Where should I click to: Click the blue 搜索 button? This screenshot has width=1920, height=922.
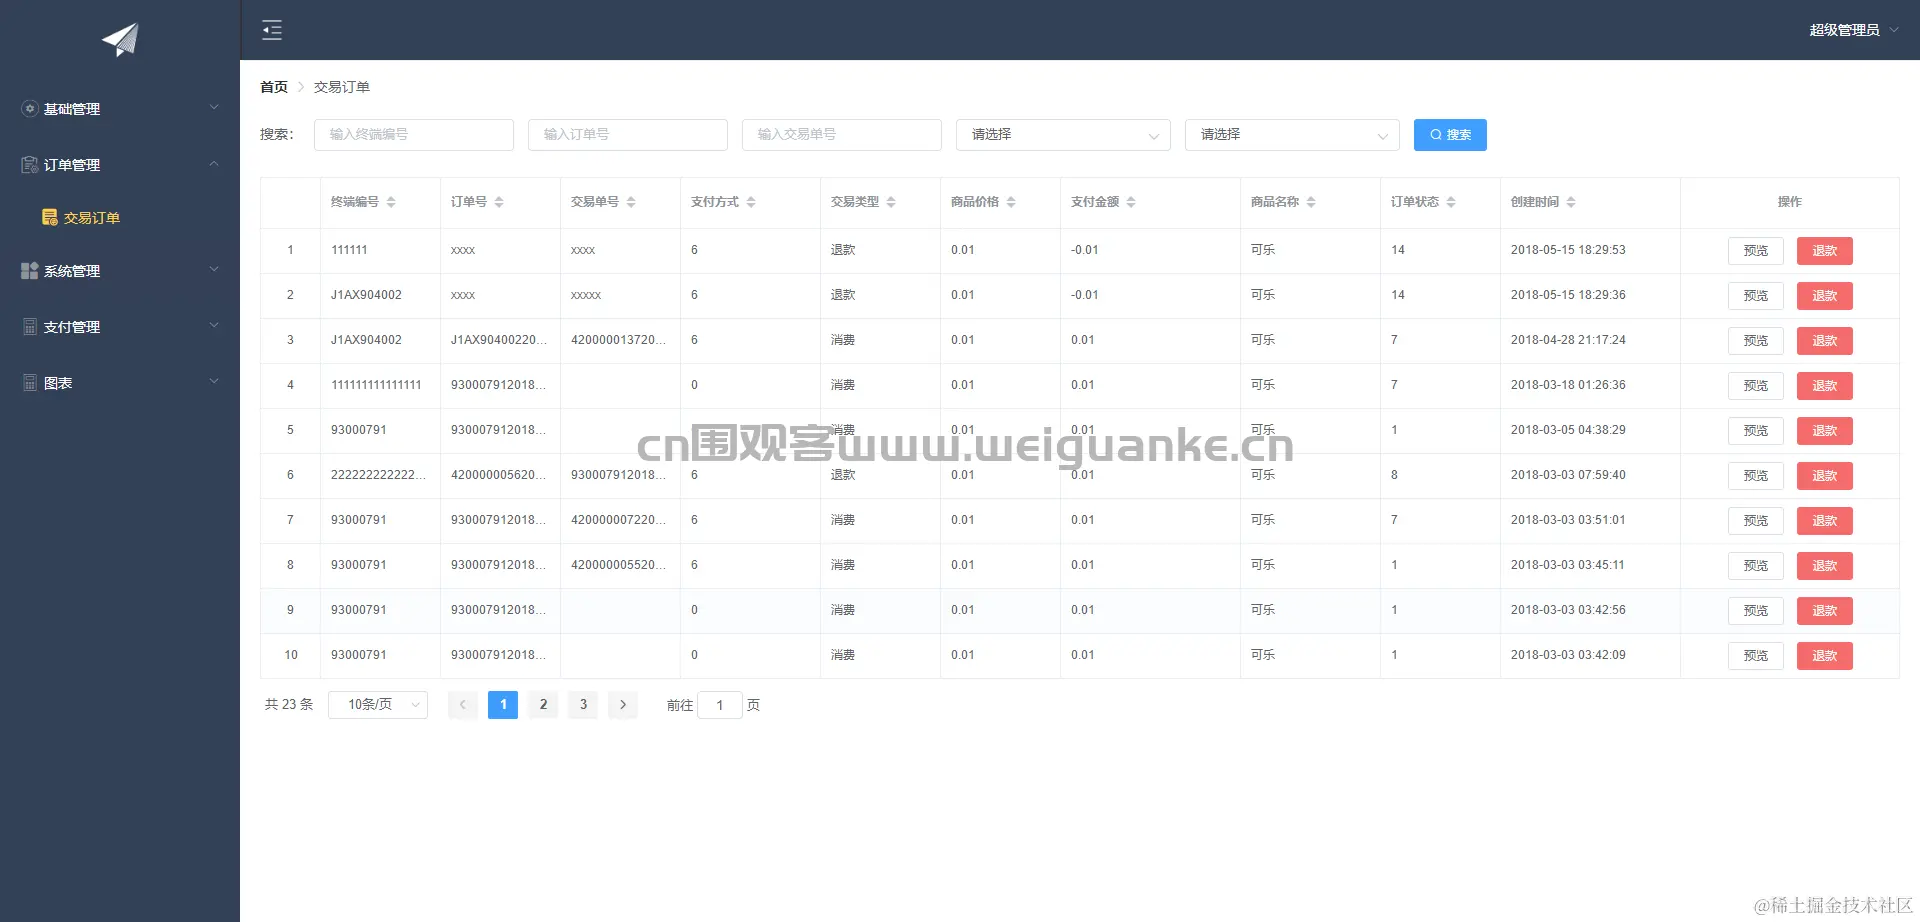click(x=1450, y=135)
